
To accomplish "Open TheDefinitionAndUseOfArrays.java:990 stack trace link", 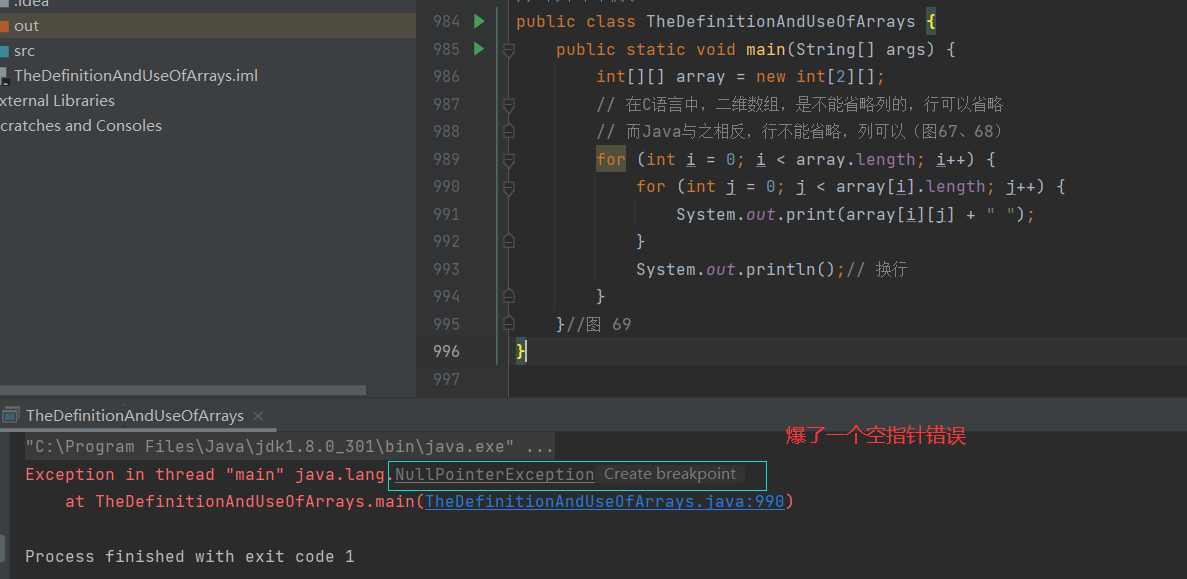I will (x=605, y=501).
